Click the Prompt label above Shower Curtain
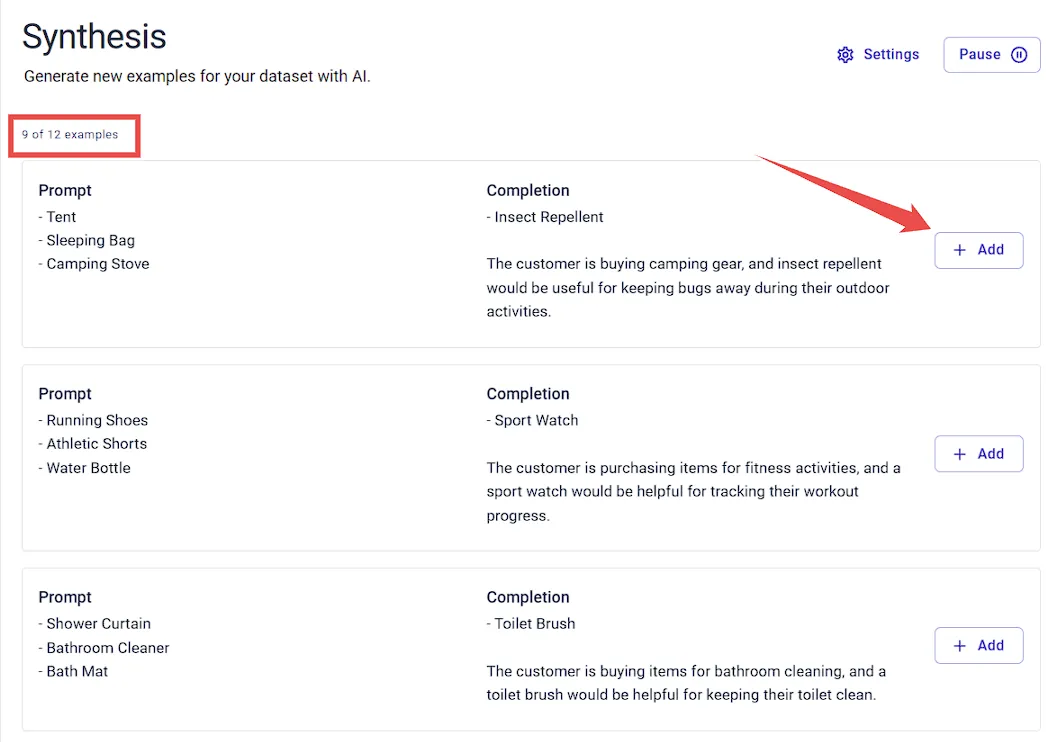 pos(65,598)
